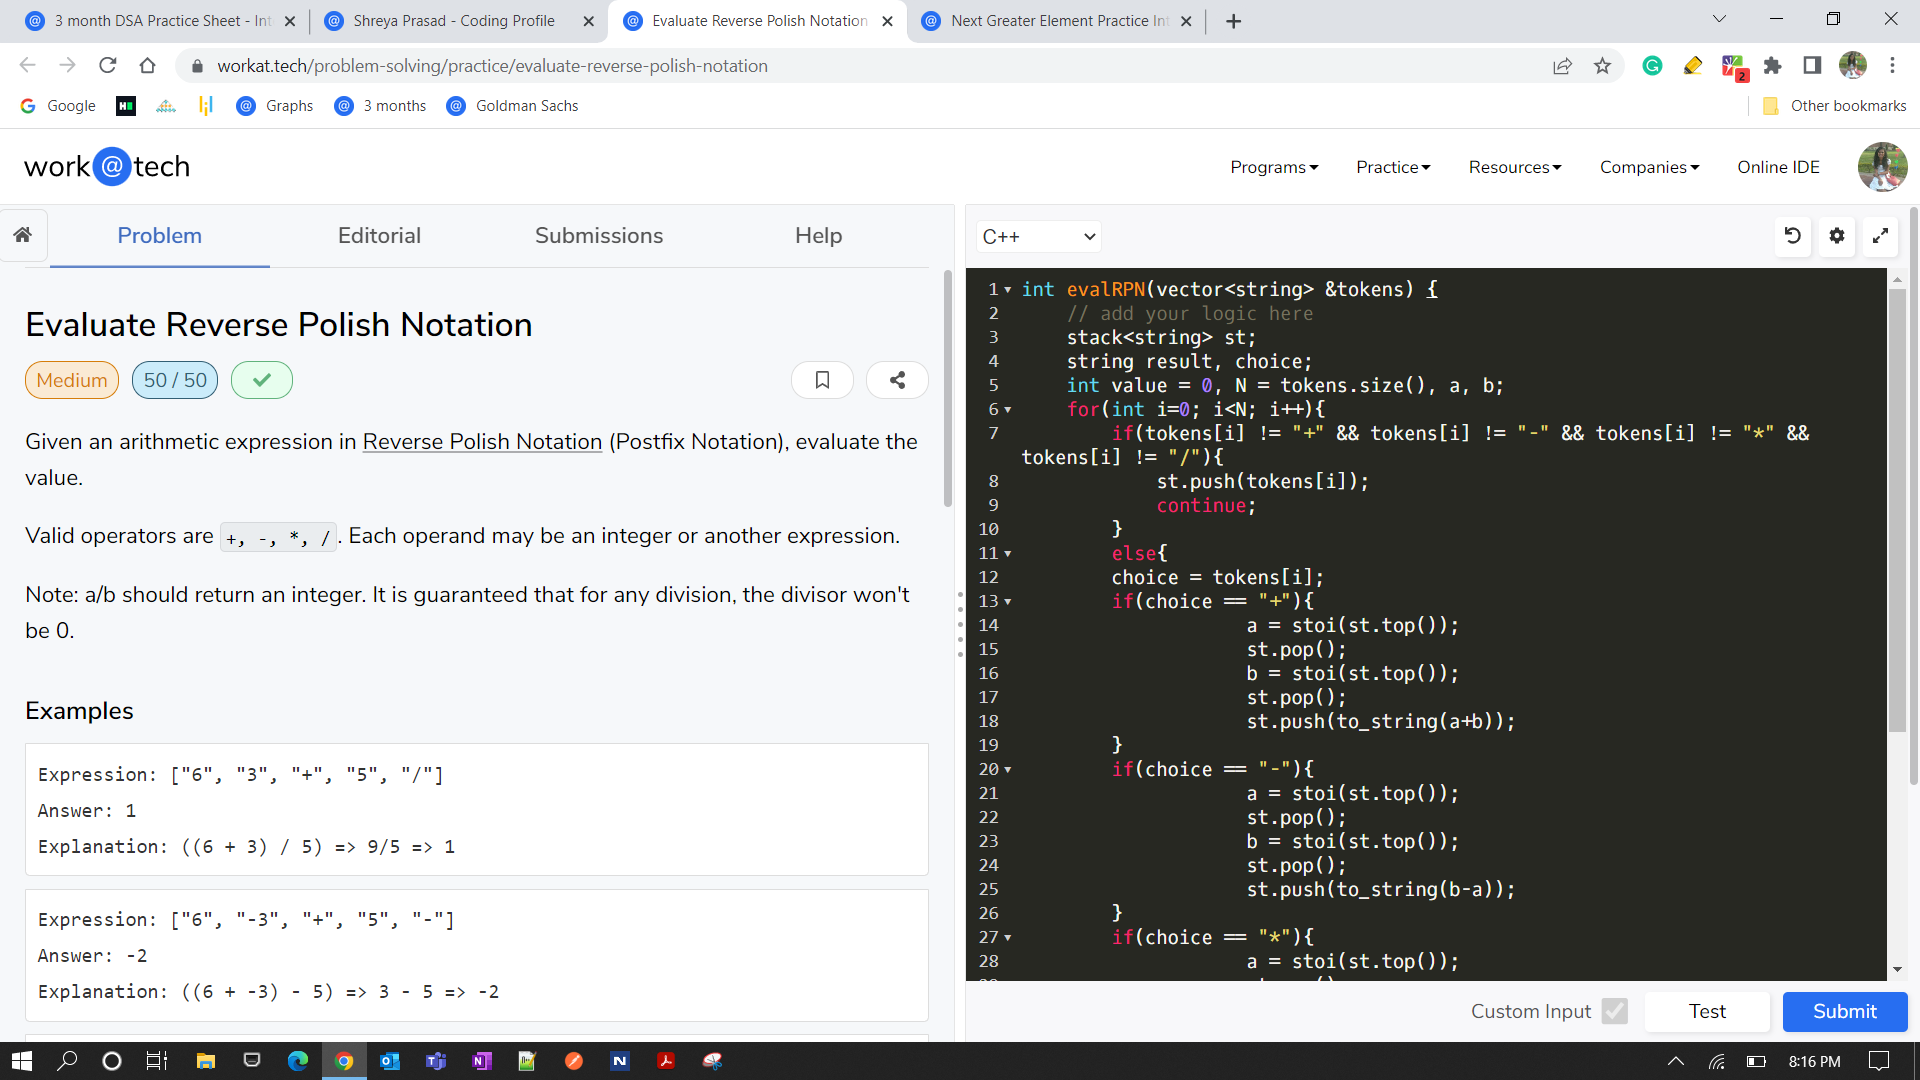
Task: Collapse the for loop fold at line 6
Action: click(x=1007, y=410)
